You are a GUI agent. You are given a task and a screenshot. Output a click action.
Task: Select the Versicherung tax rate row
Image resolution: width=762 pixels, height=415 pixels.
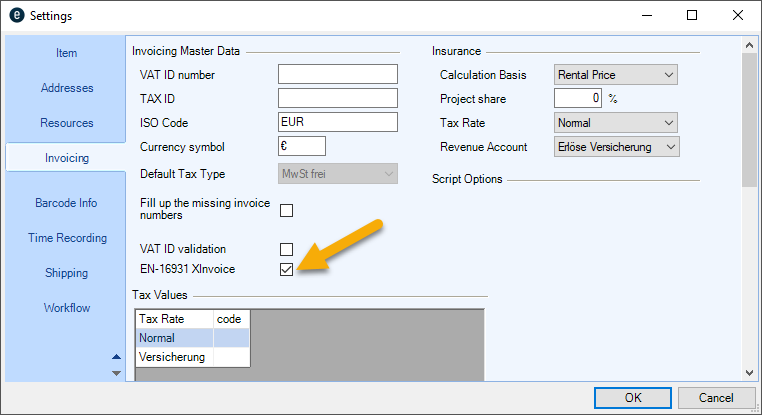click(x=173, y=357)
